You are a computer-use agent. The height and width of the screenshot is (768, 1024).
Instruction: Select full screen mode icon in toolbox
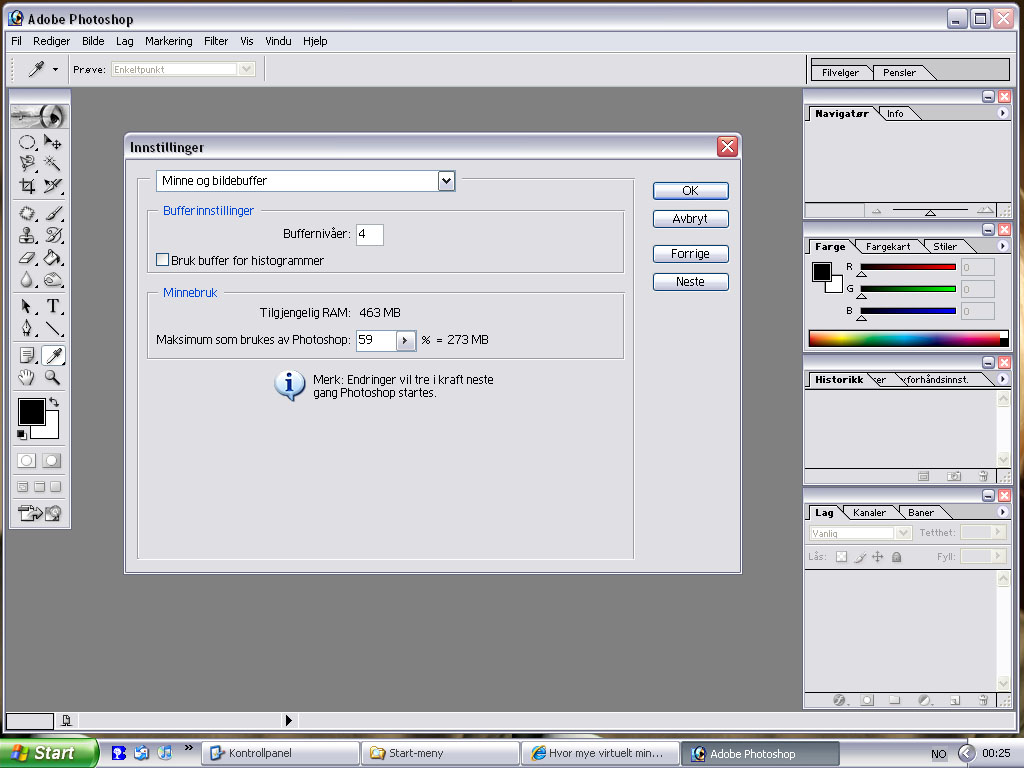(x=56, y=487)
